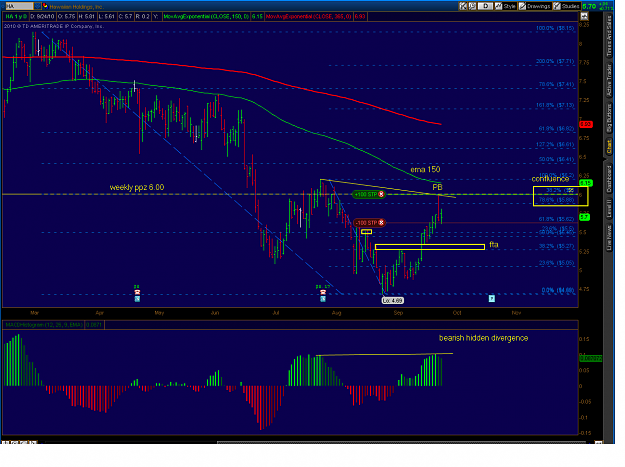Open the Drawings menu

pyautogui.click(x=535, y=6)
